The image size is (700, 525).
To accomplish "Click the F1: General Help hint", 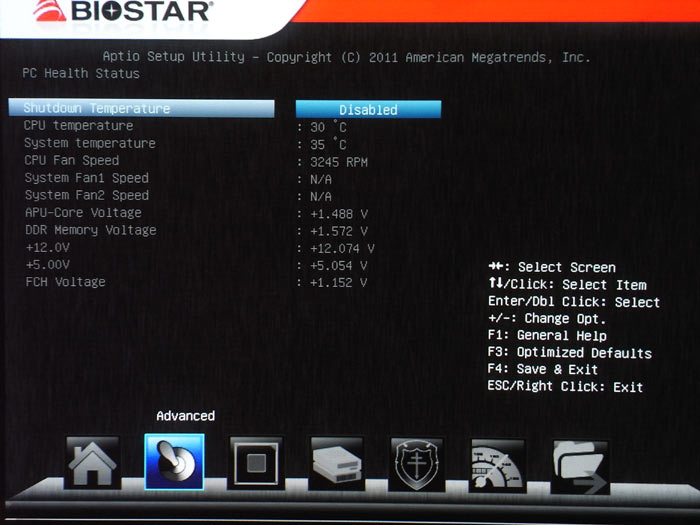I will click(x=547, y=335).
